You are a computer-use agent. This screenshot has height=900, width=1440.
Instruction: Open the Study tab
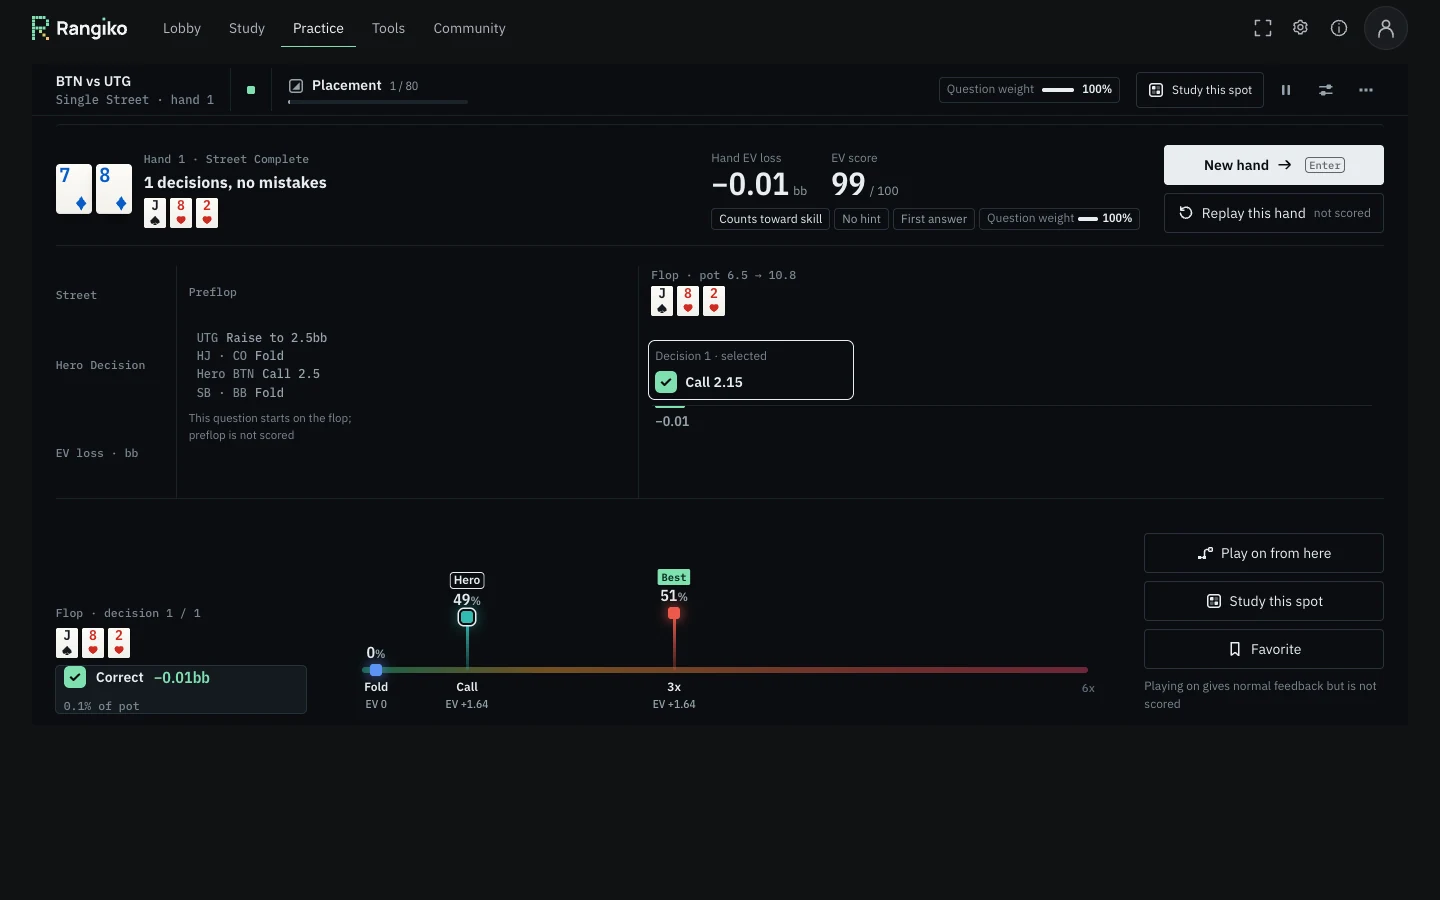[247, 28]
